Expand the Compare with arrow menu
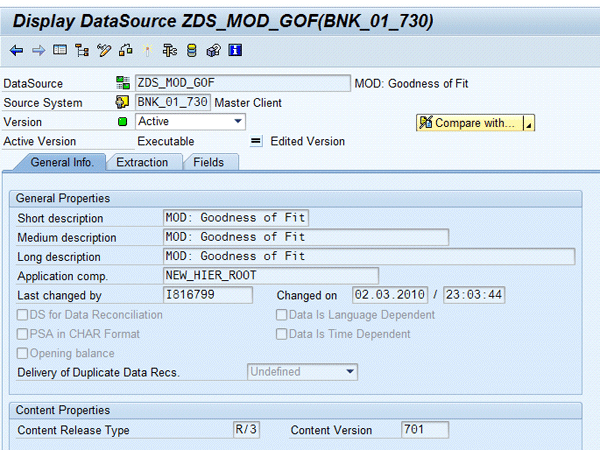This screenshot has width=600, height=450. click(528, 123)
